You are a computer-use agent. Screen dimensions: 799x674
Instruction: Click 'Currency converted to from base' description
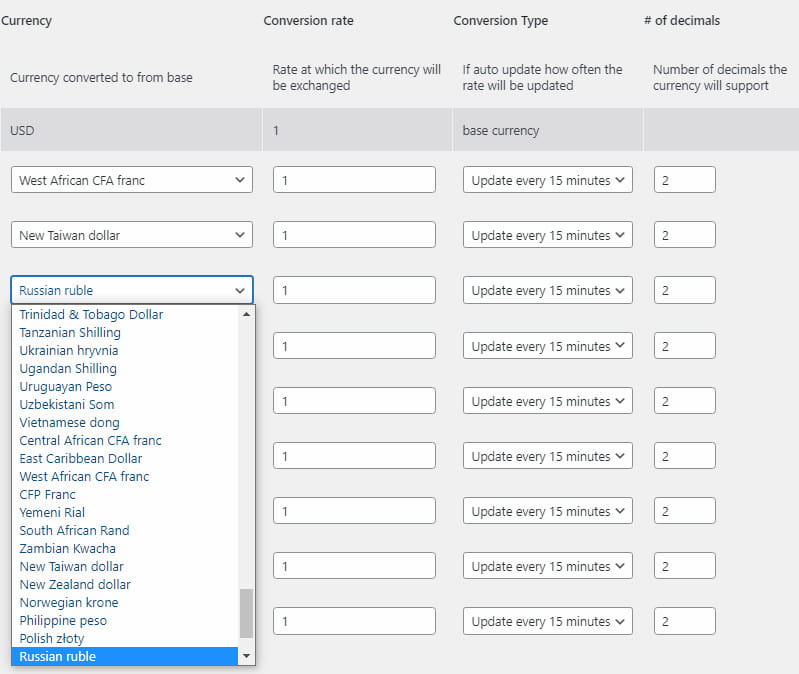101,77
